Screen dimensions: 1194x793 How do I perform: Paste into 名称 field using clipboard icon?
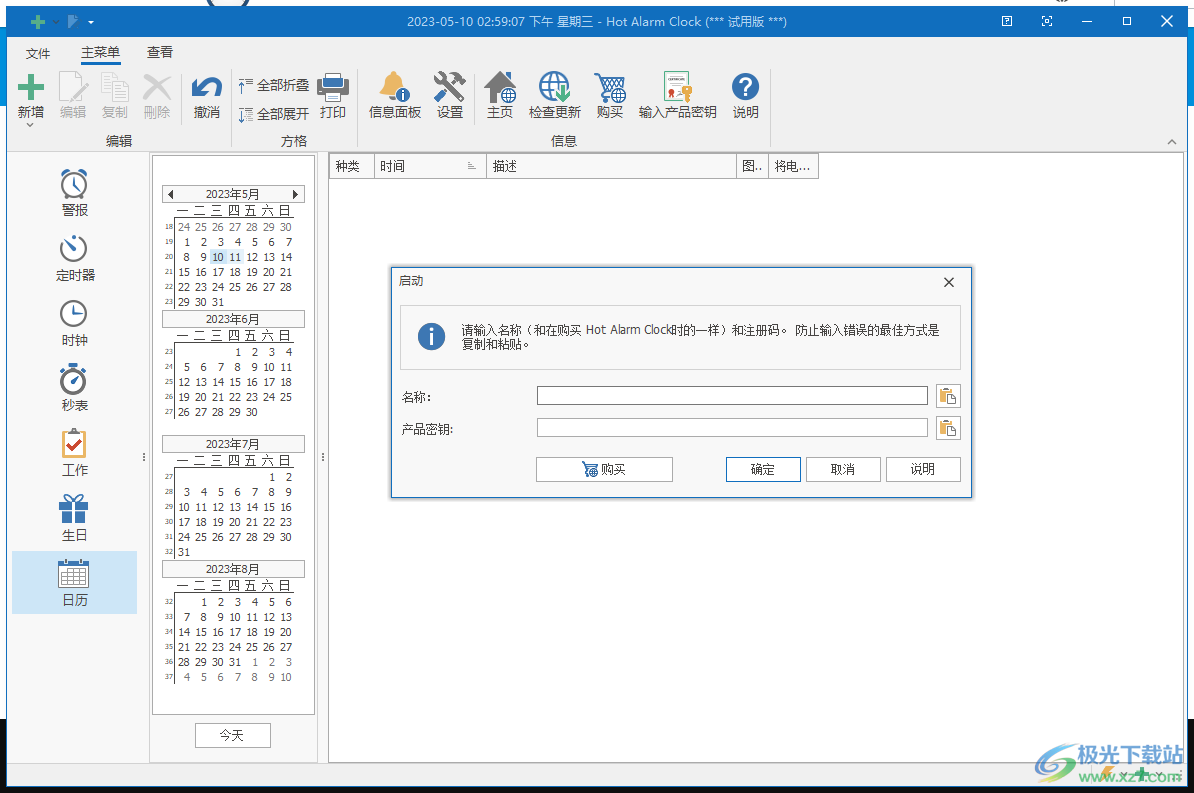pos(948,396)
